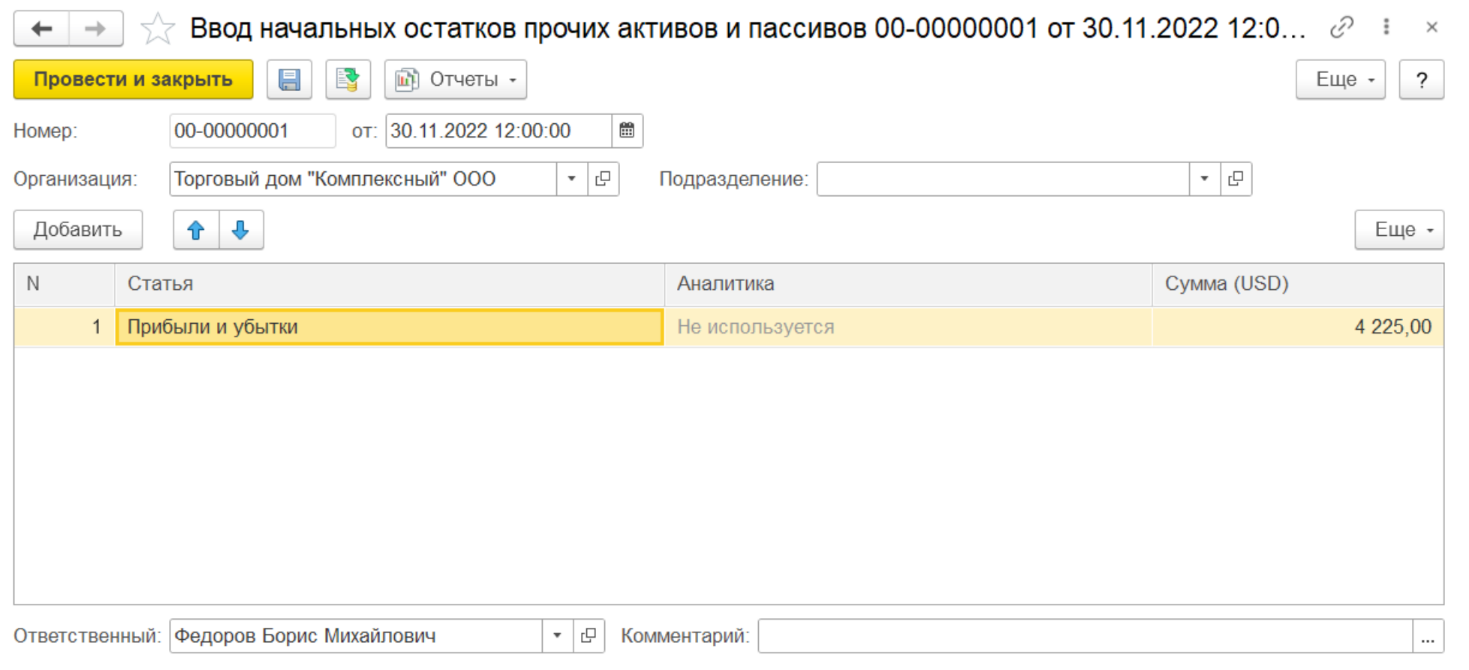Viewport: 1469px width, 670px height.
Task: Click the Комментарий input field
Action: 1085,636
